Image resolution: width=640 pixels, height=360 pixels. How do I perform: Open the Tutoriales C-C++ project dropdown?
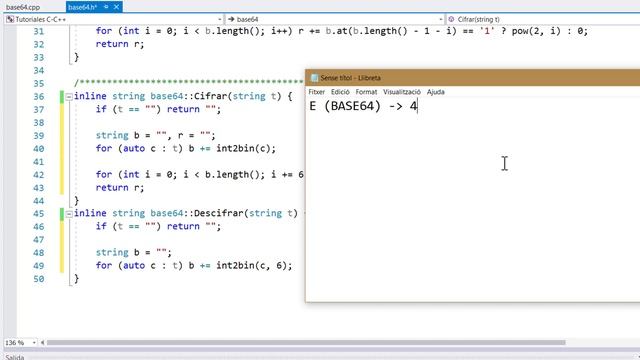tap(220, 19)
